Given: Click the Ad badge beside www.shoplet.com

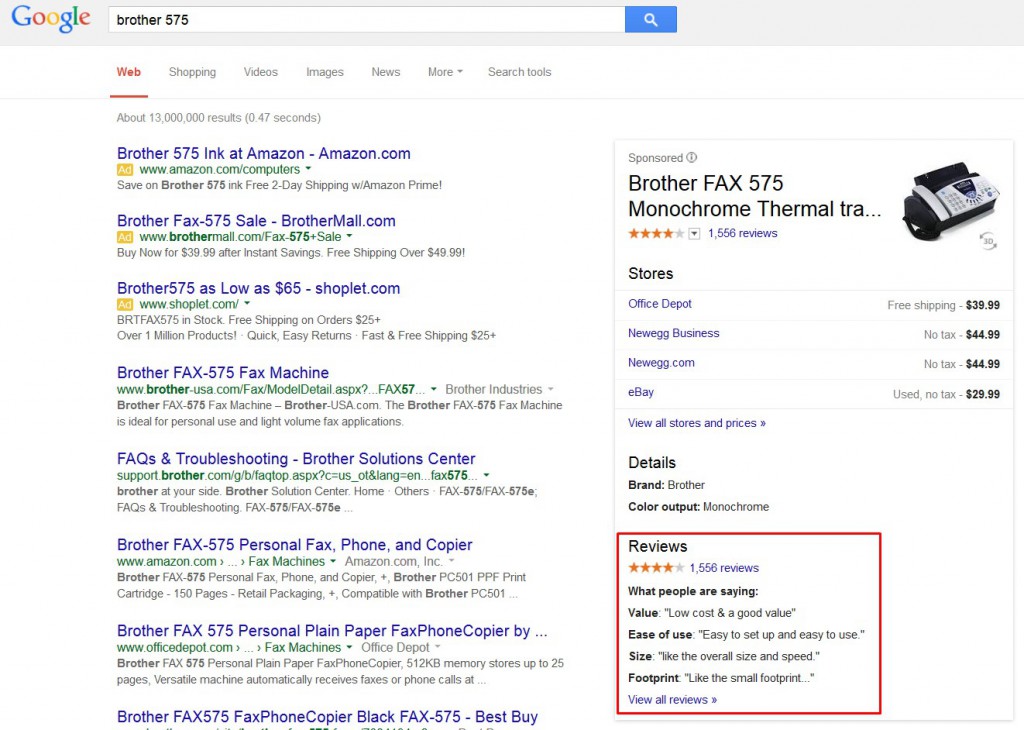Looking at the screenshot, I should coord(125,304).
